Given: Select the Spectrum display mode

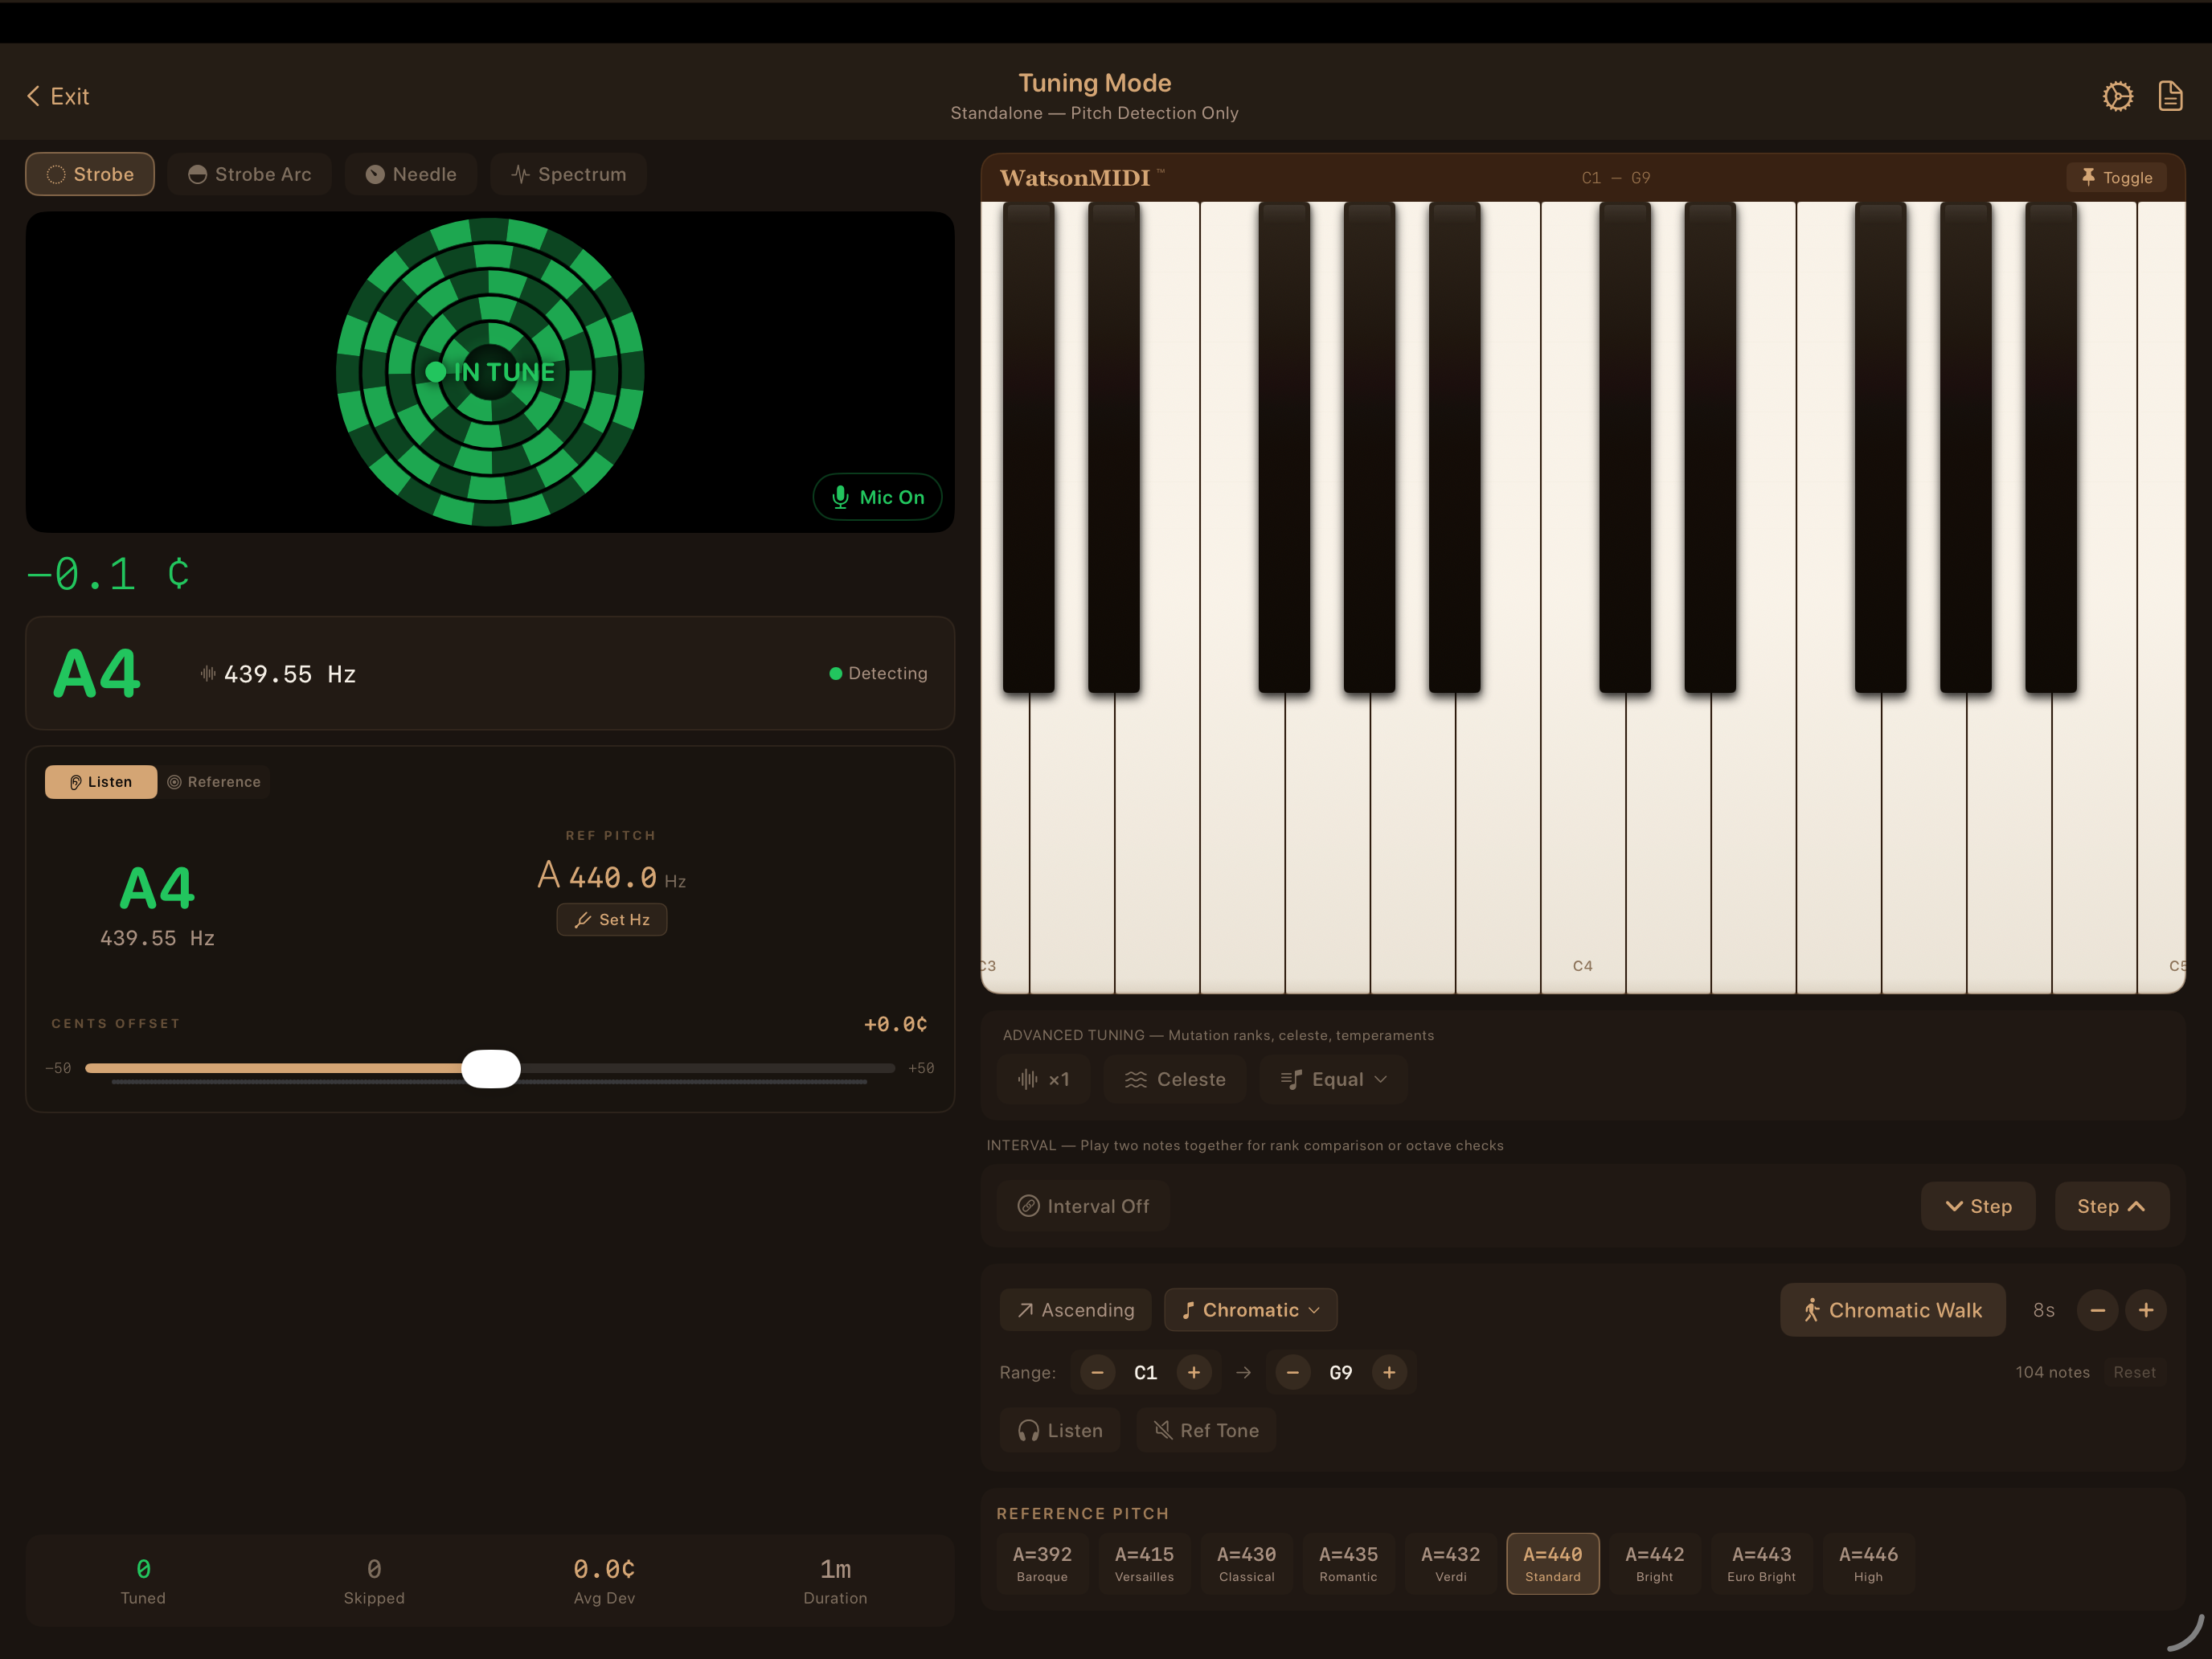Looking at the screenshot, I should (568, 173).
